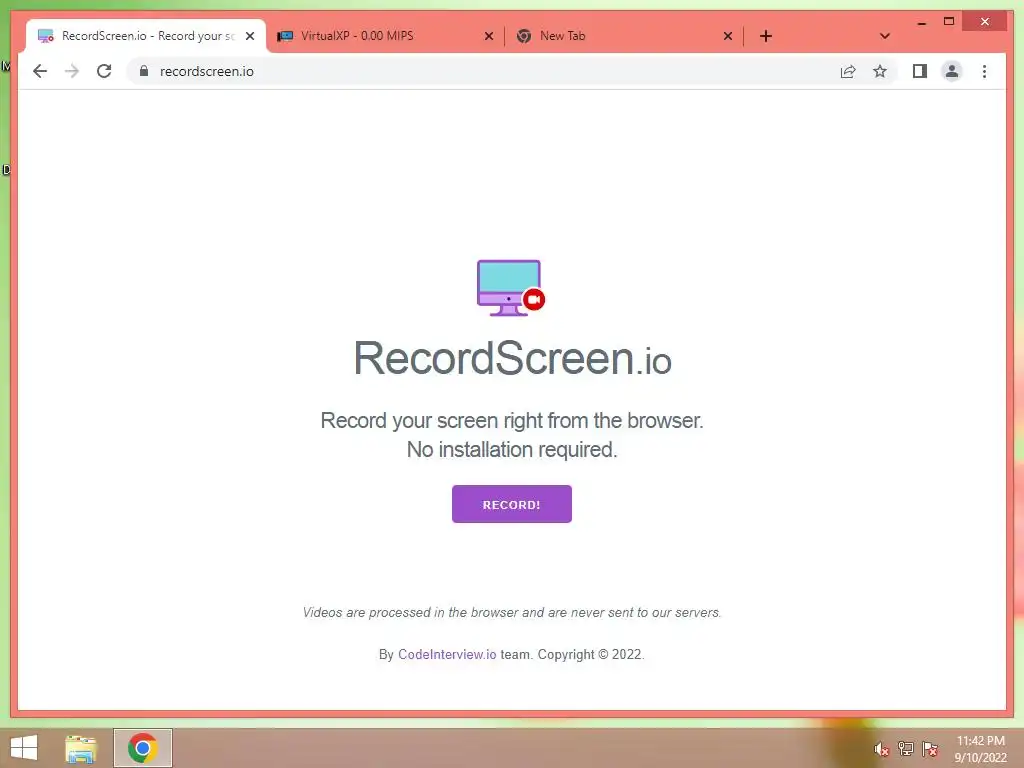
Task: Click the RecordScreen monitor logo
Action: (x=511, y=288)
